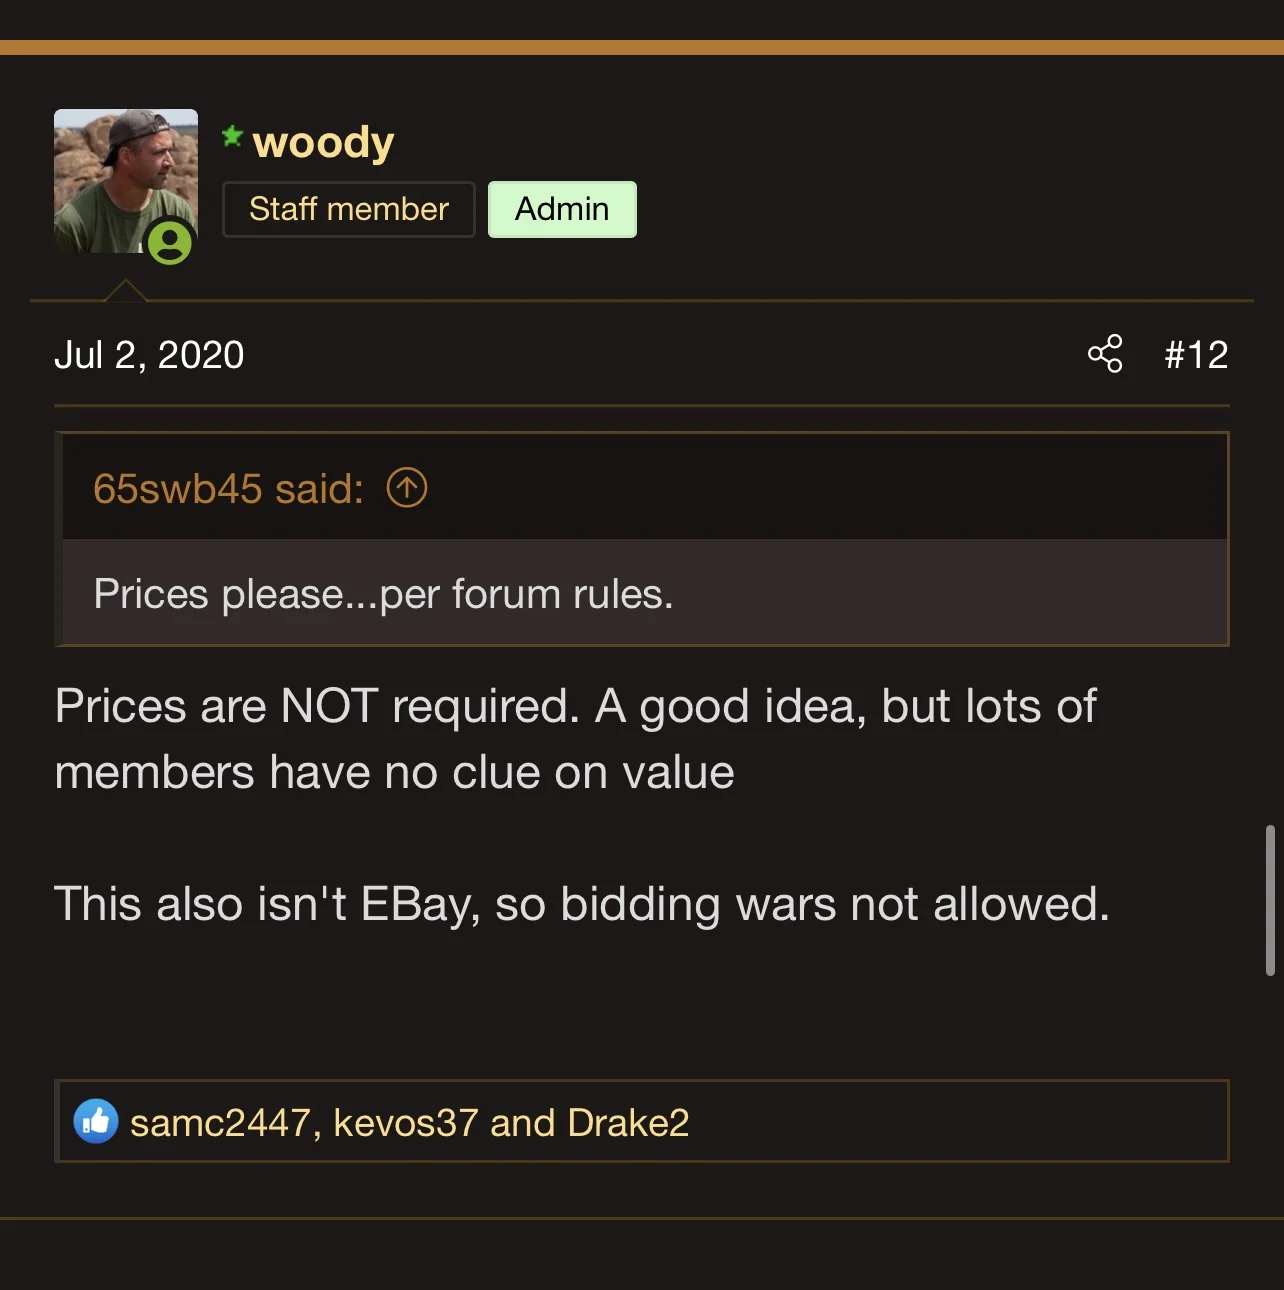Open the #12 post number permalink
Viewport: 1284px width, 1290px height.
click(1196, 355)
